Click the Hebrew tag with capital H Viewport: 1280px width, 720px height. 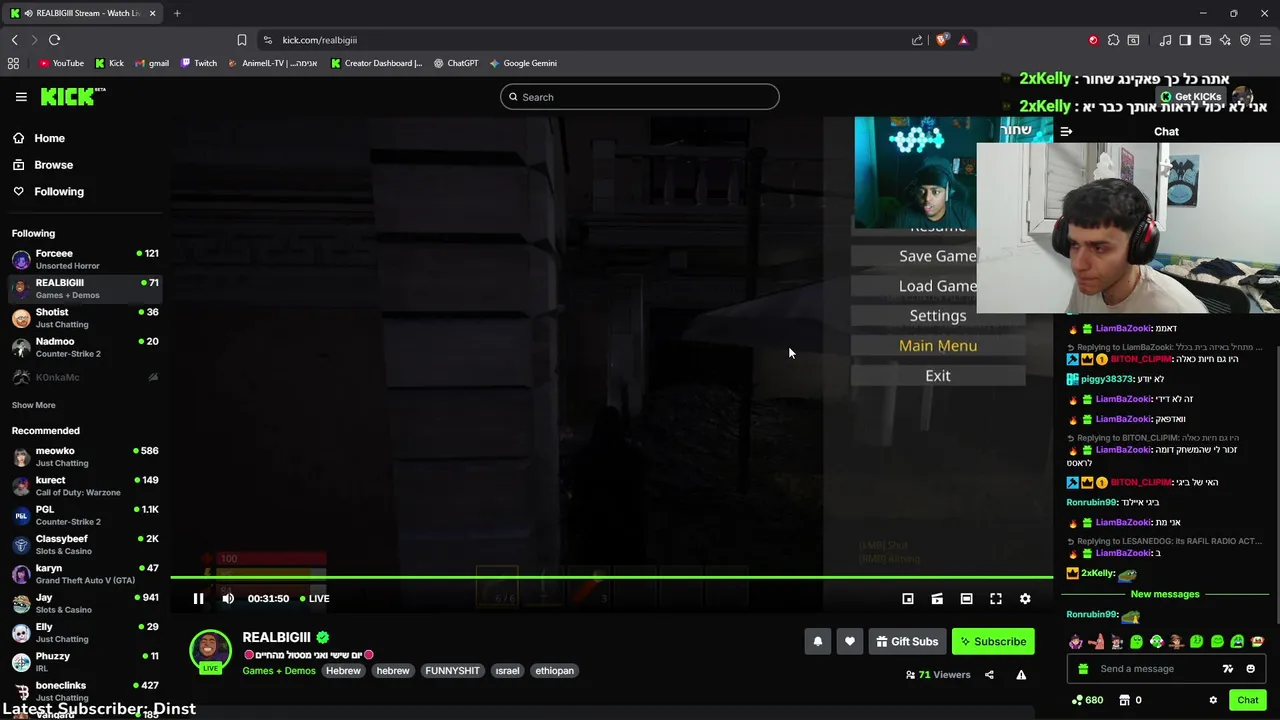coord(343,671)
